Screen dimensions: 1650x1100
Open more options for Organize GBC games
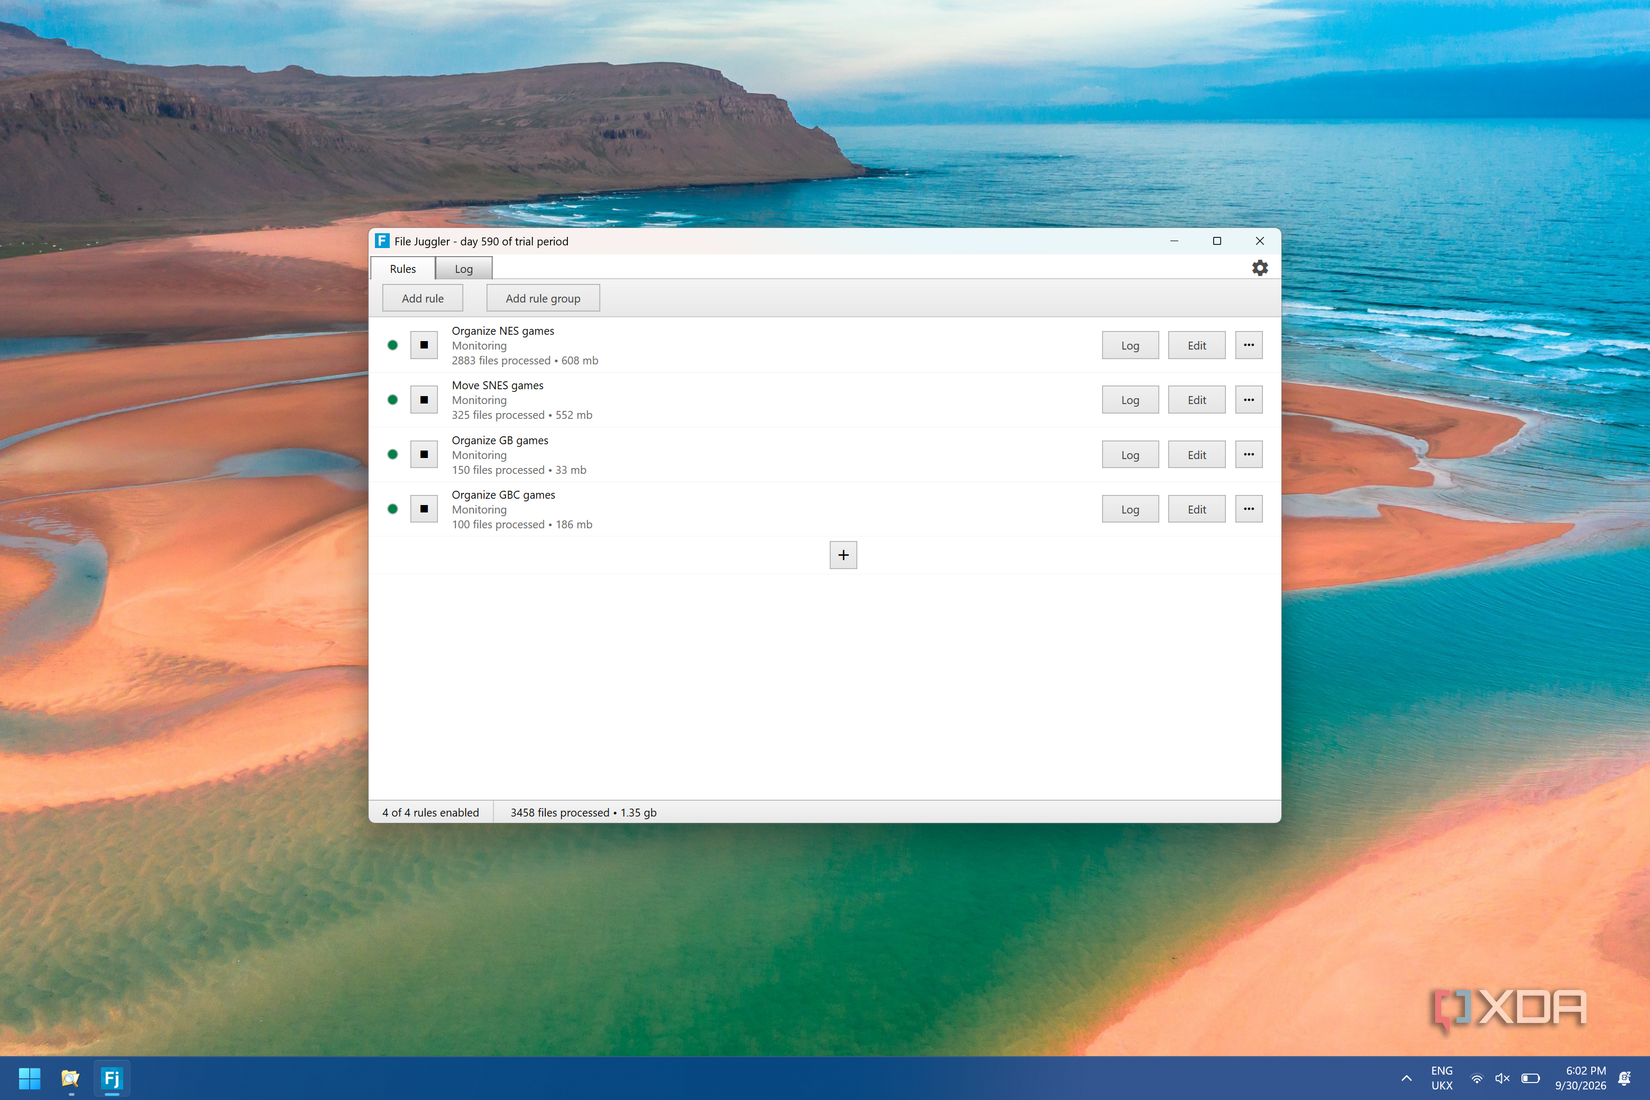[x=1249, y=509]
